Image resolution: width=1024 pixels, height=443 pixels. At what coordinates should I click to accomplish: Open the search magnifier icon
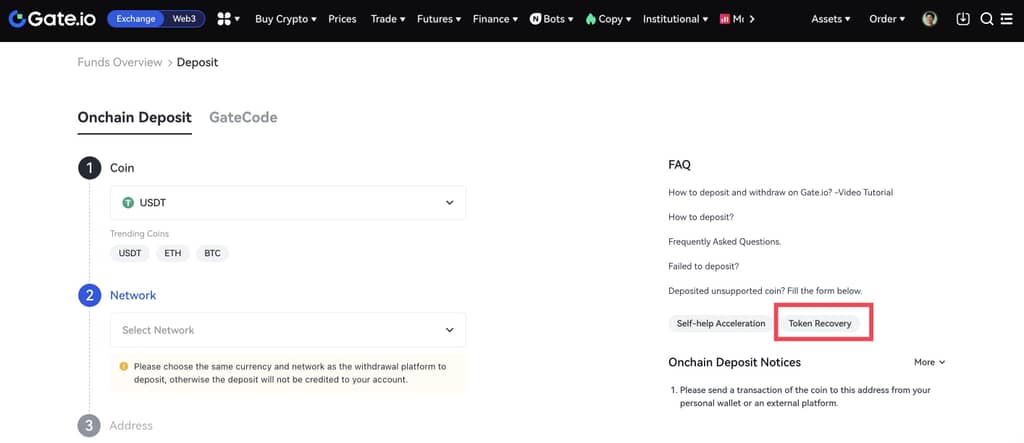point(986,19)
